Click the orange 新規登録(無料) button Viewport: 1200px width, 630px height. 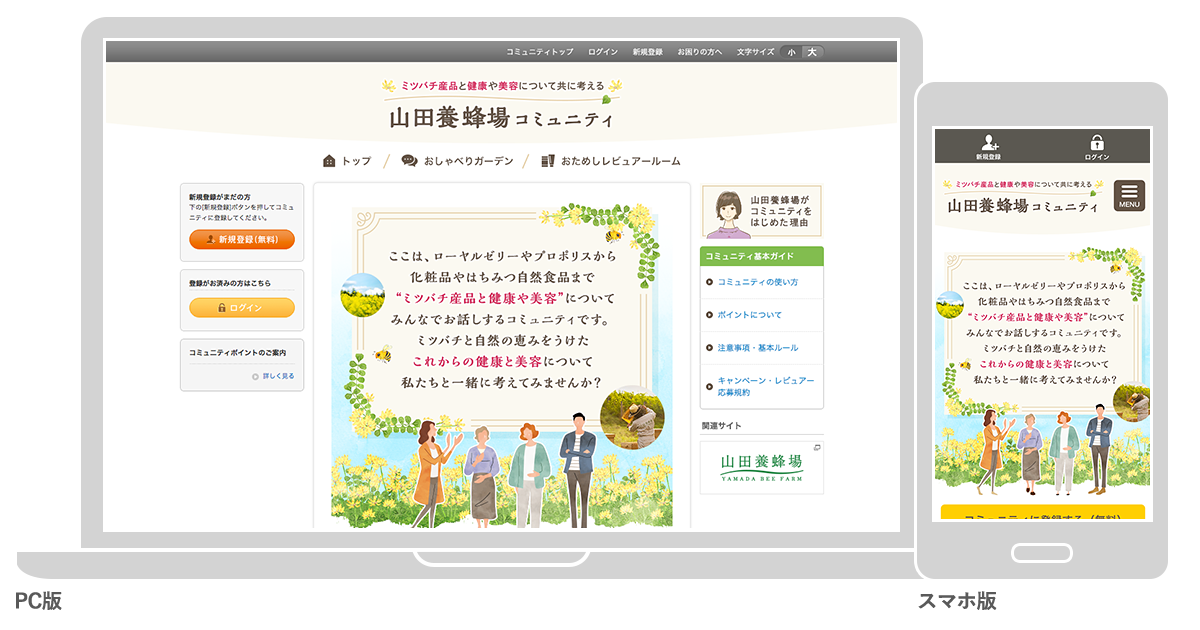point(242,239)
